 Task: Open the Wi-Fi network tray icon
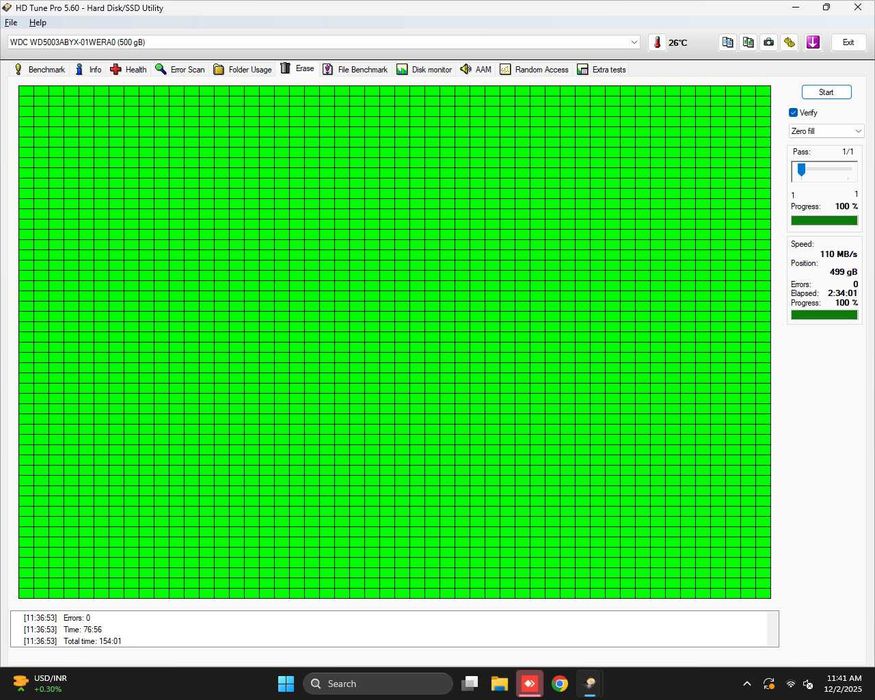point(791,684)
